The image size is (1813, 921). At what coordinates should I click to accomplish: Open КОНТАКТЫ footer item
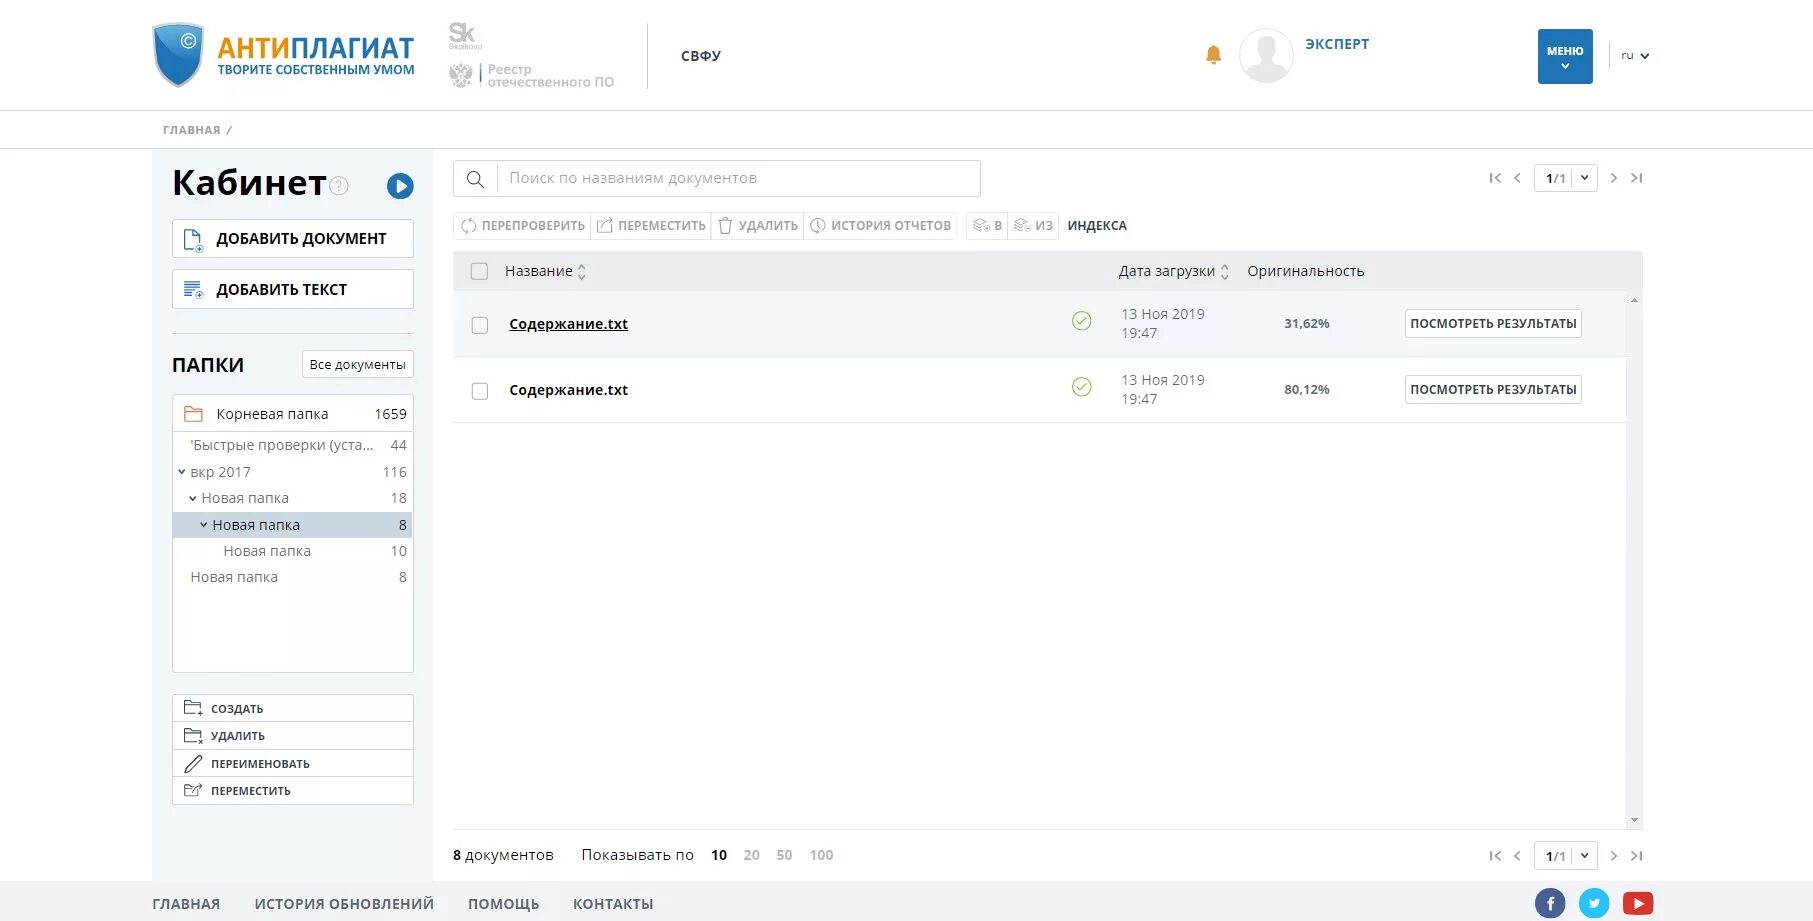(x=613, y=904)
